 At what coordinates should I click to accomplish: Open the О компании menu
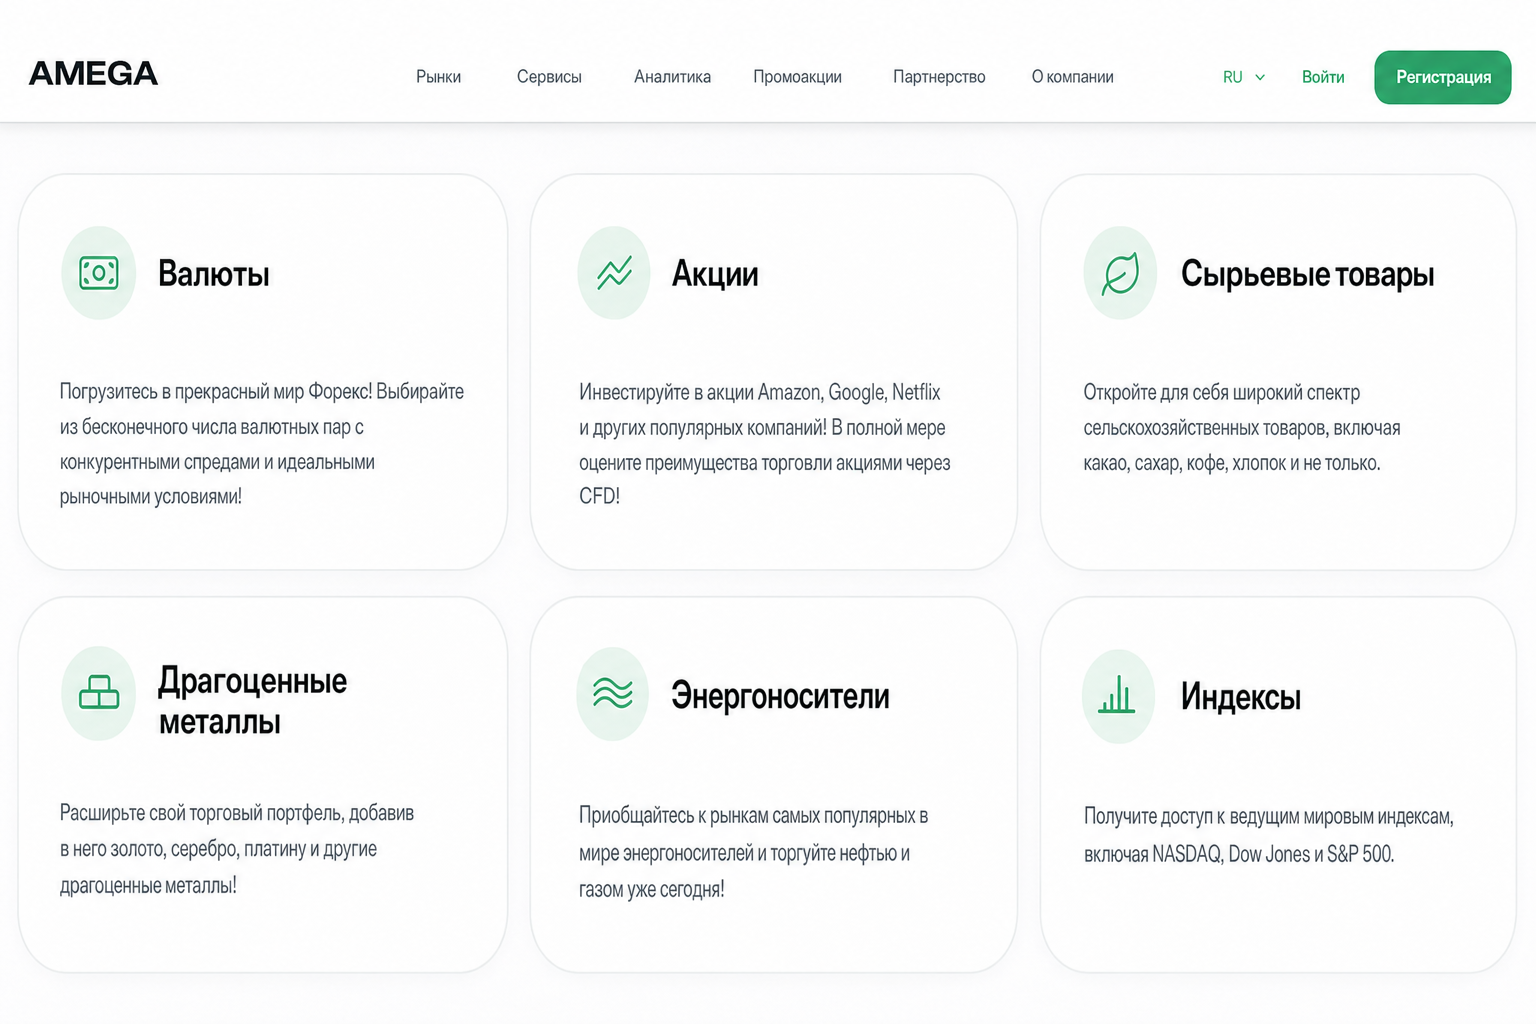[x=1072, y=77]
